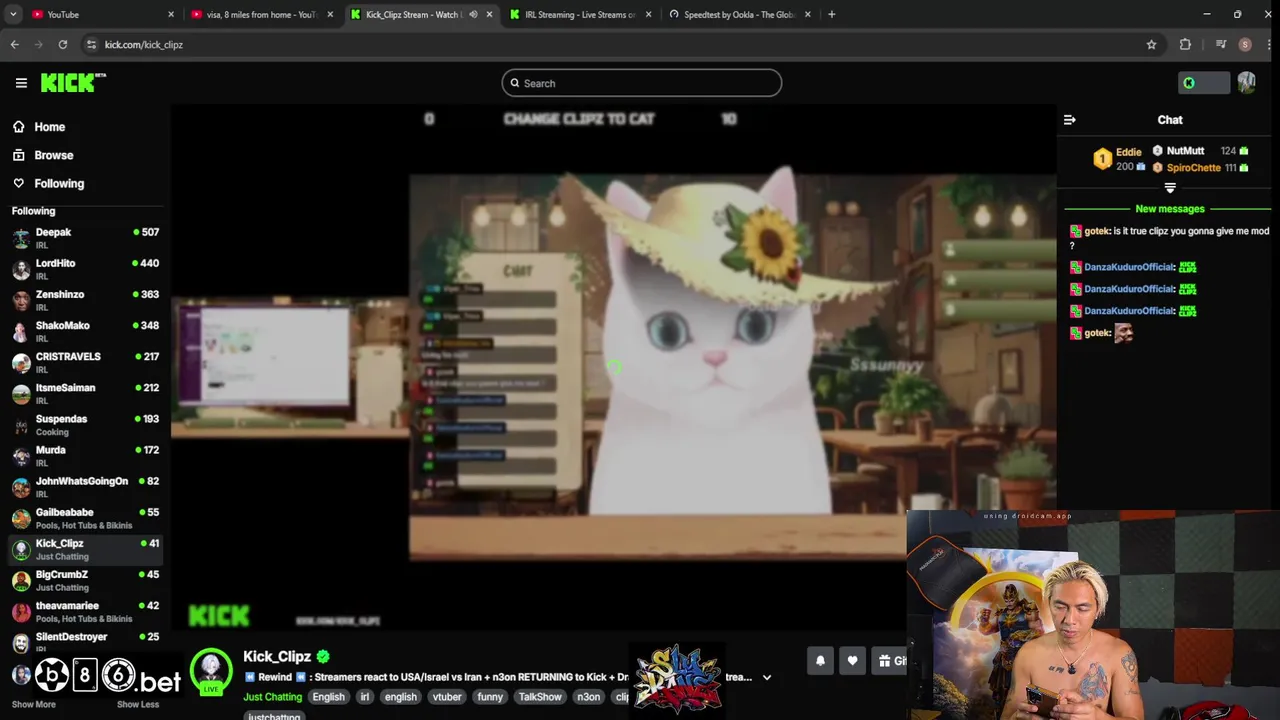Click NutMutt on gift leaderboard
Viewport: 1280px width, 720px height.
tap(1185, 151)
